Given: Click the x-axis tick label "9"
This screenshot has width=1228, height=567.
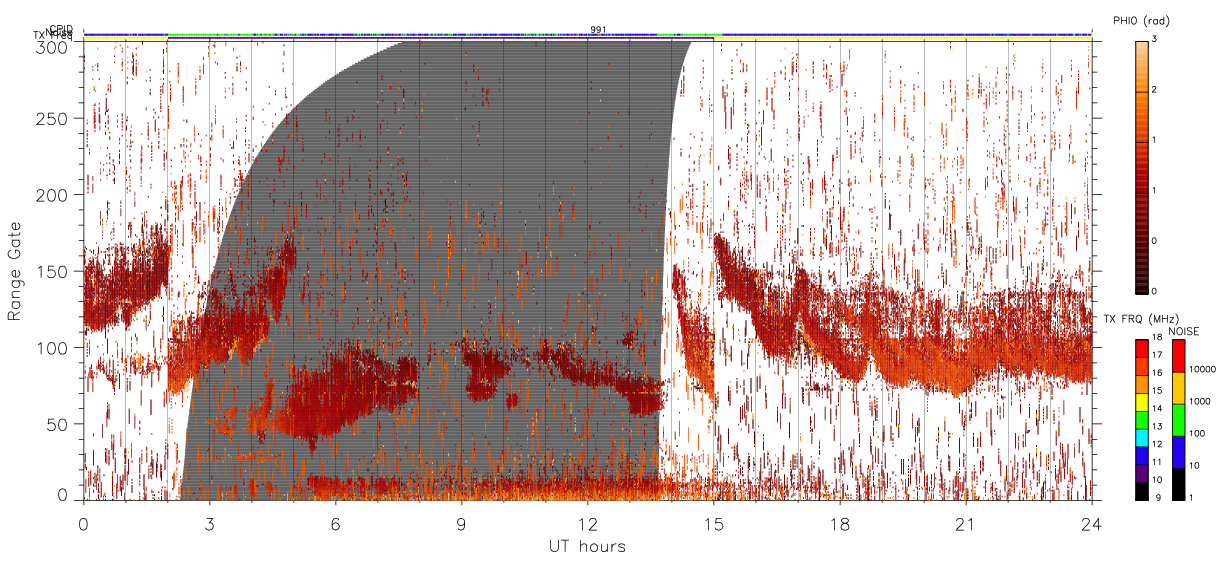Looking at the screenshot, I should [462, 524].
